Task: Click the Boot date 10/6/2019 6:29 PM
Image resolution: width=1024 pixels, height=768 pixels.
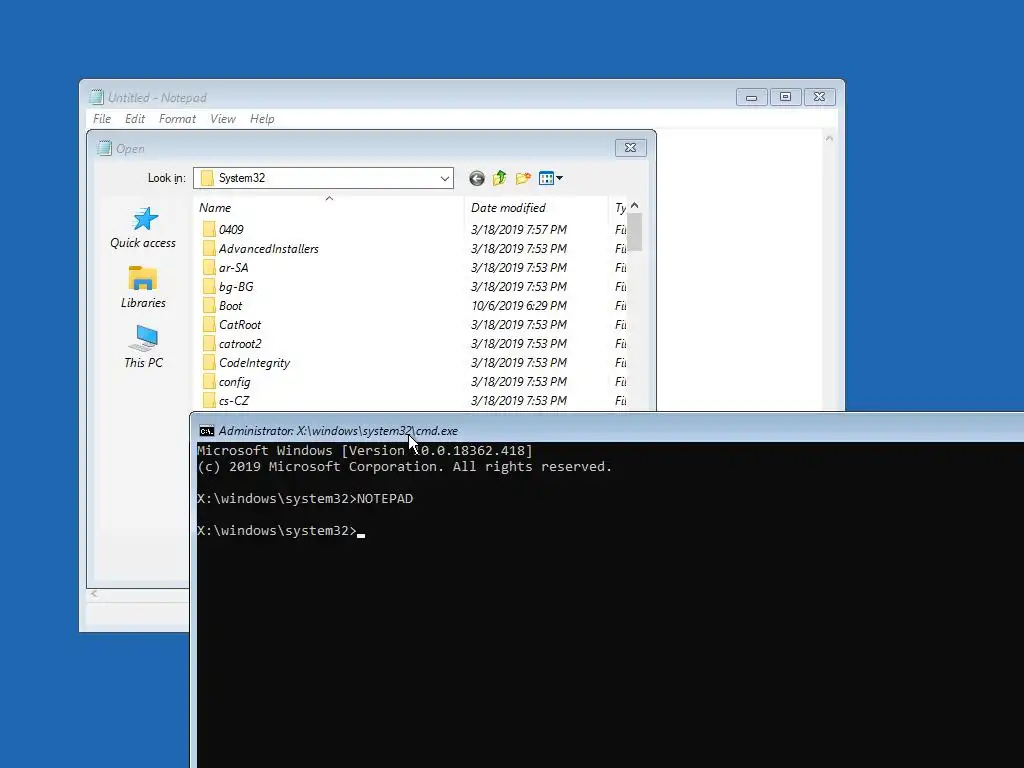Action: point(519,306)
